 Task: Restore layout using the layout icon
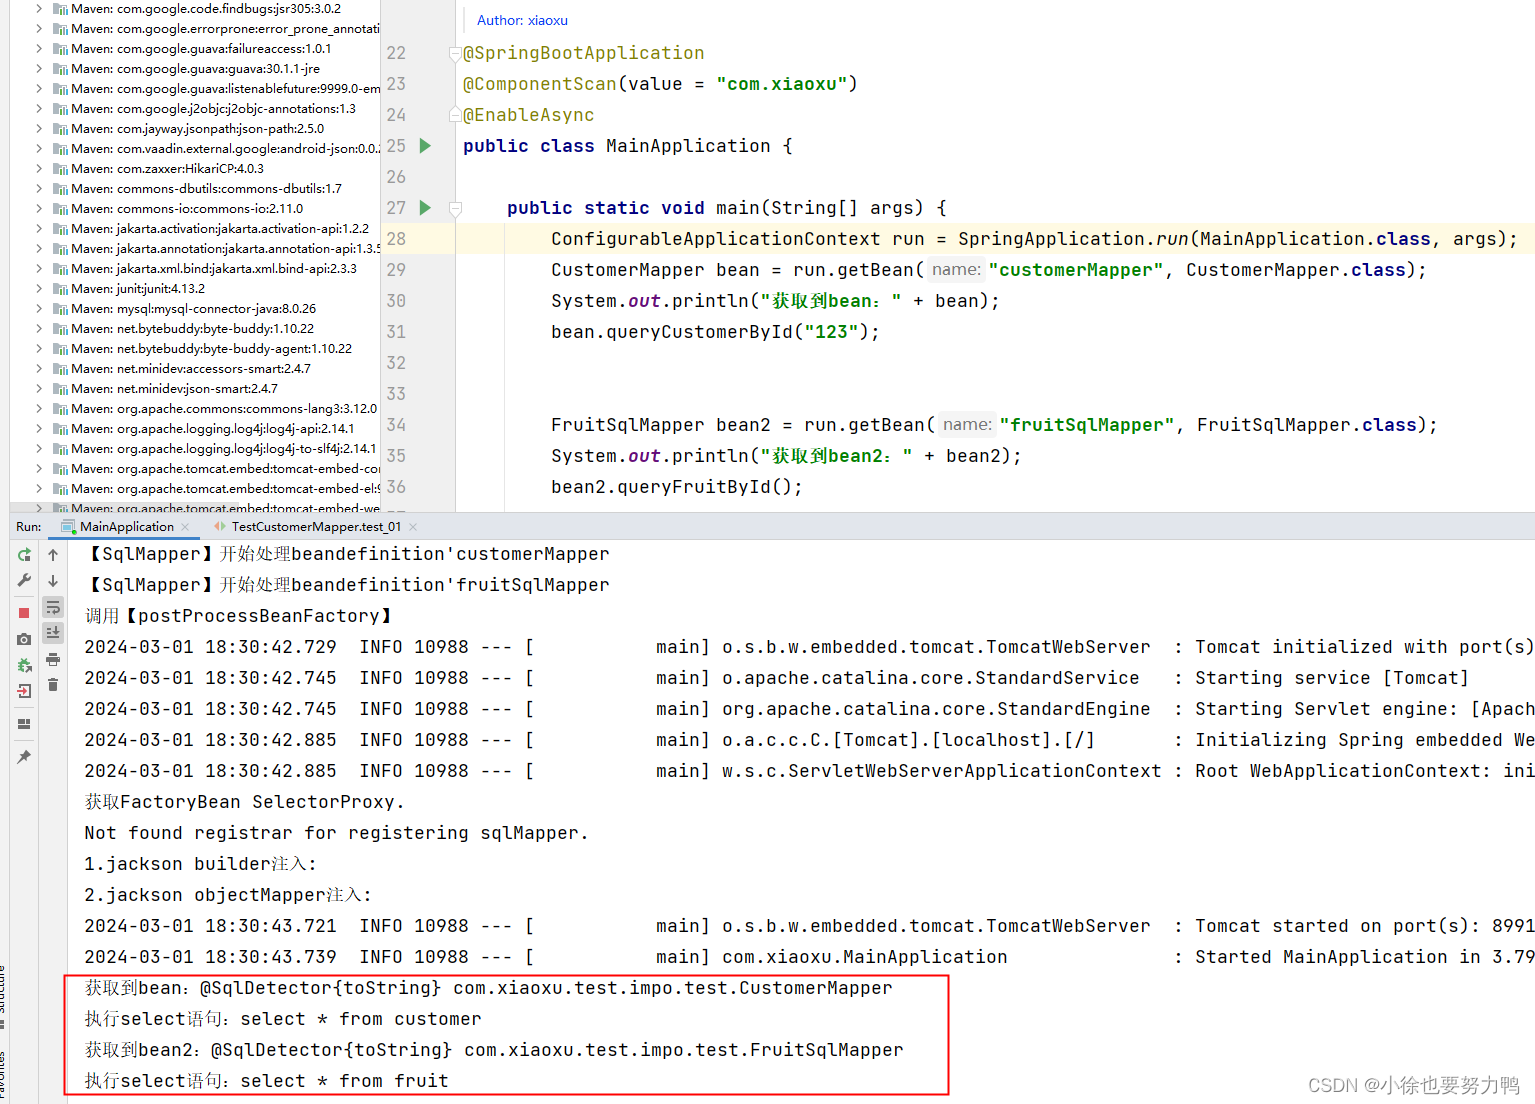click(24, 724)
